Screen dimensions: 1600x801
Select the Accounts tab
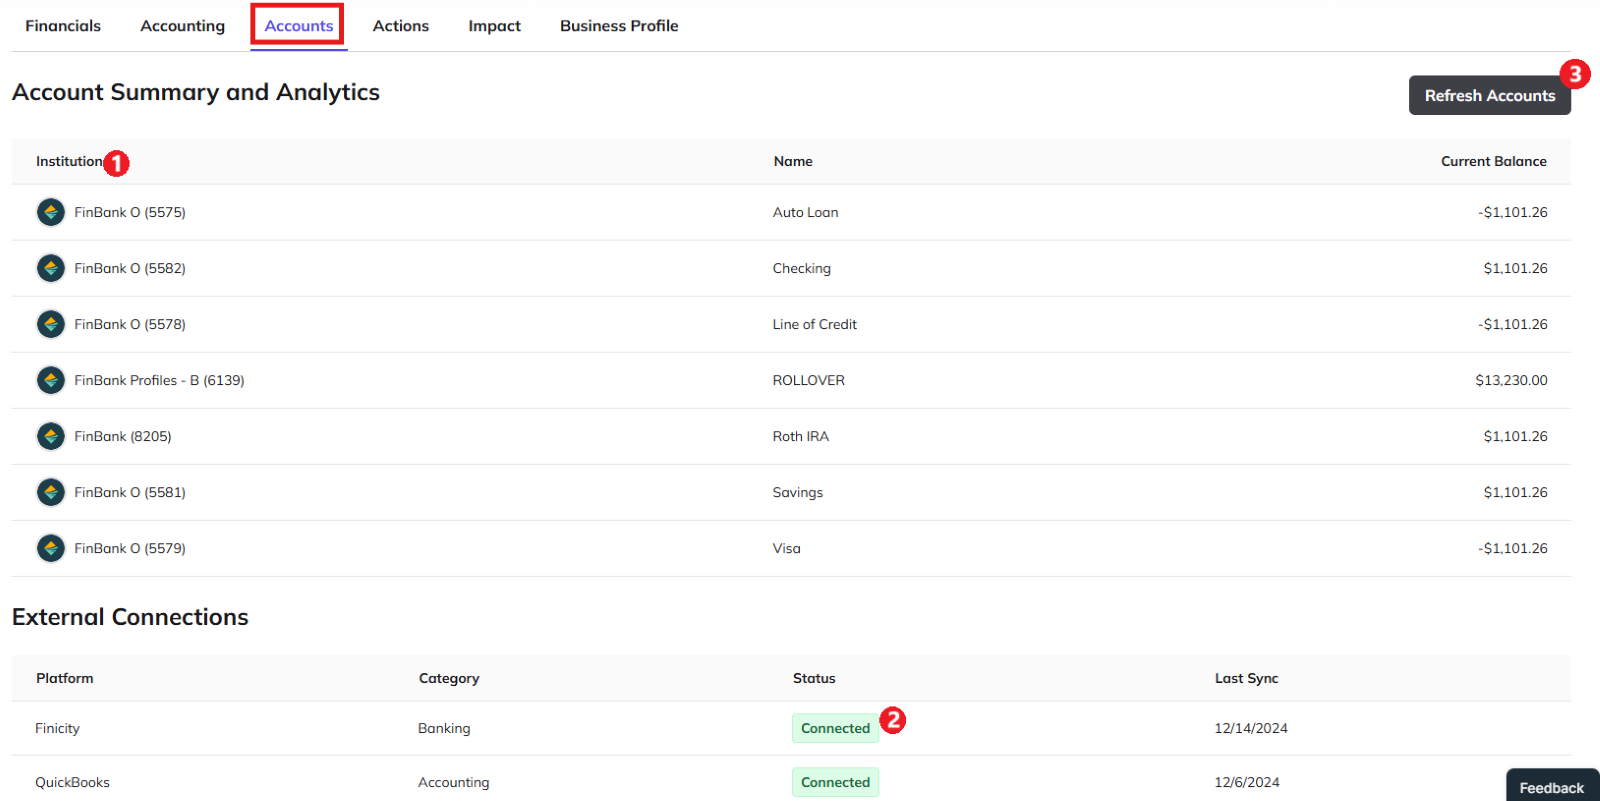pos(298,26)
